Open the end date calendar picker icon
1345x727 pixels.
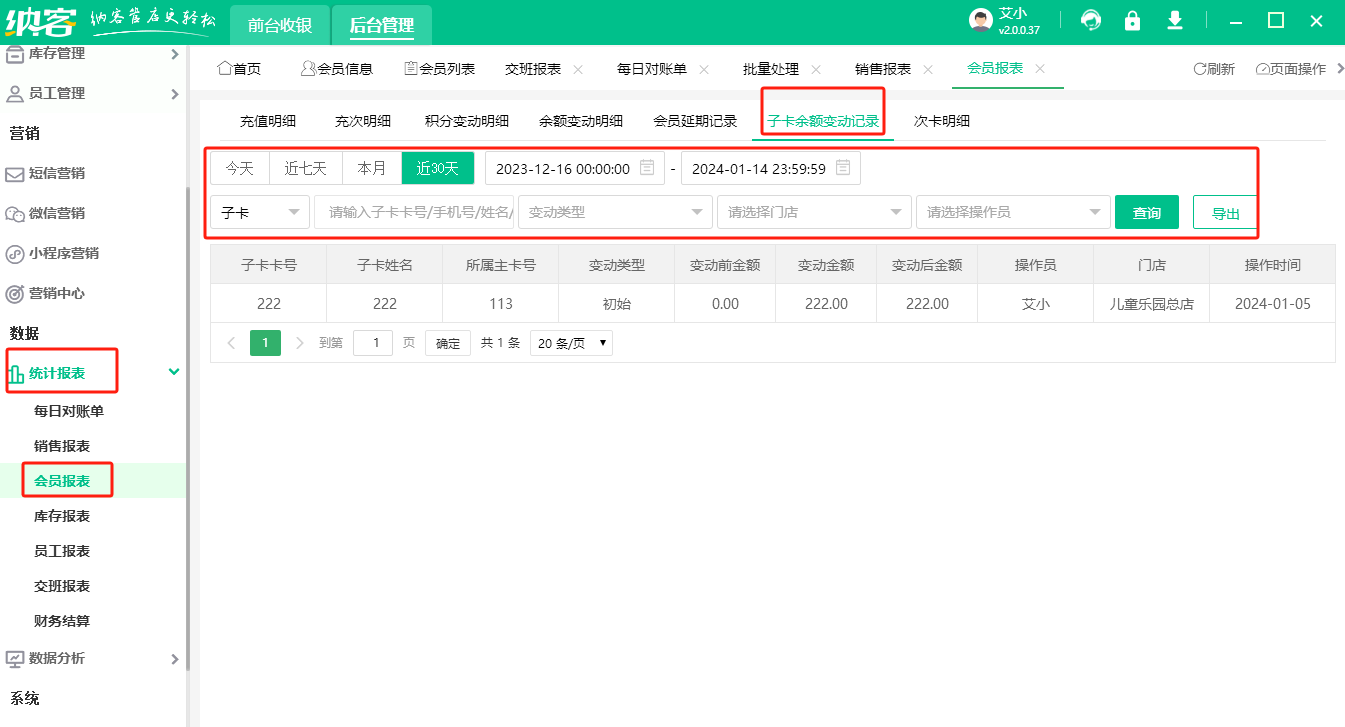843,168
